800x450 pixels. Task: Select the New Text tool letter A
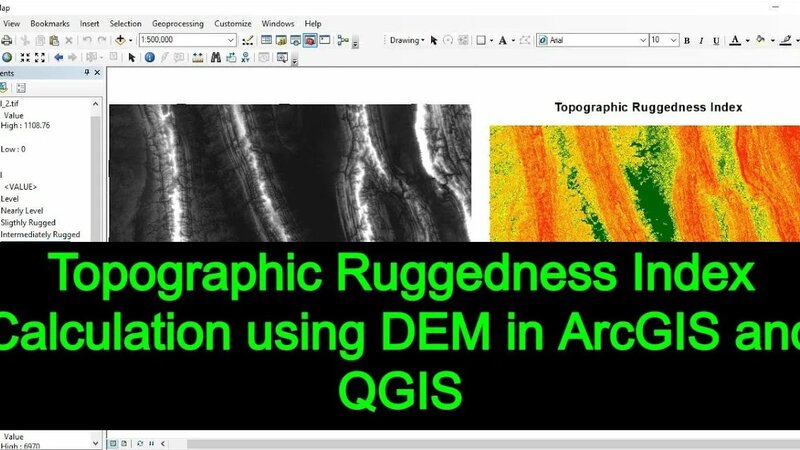pyautogui.click(x=503, y=40)
